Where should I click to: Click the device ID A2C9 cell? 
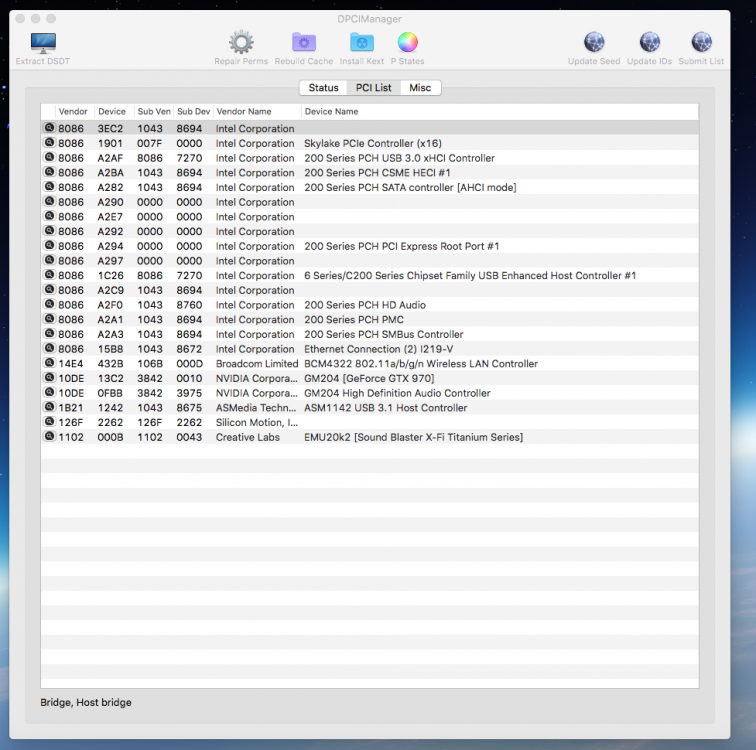tap(110, 290)
